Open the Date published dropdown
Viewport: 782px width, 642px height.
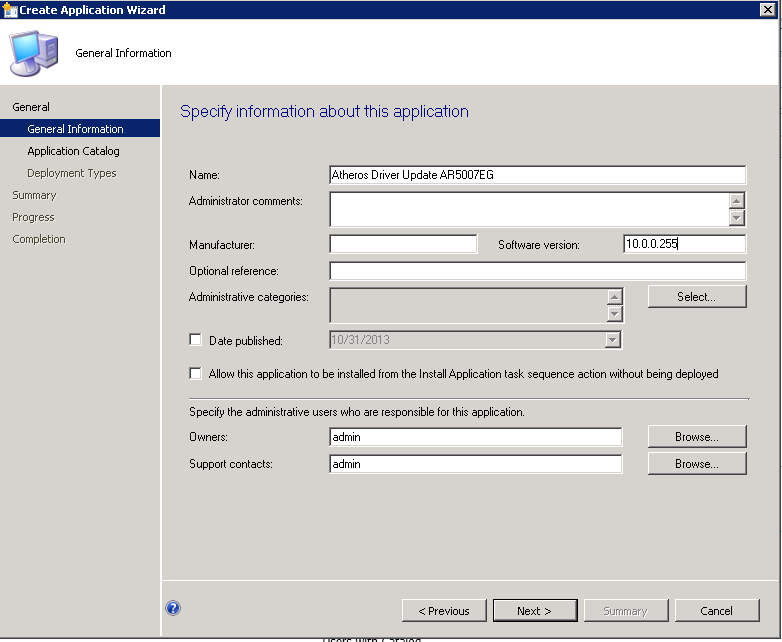pyautogui.click(x=613, y=340)
